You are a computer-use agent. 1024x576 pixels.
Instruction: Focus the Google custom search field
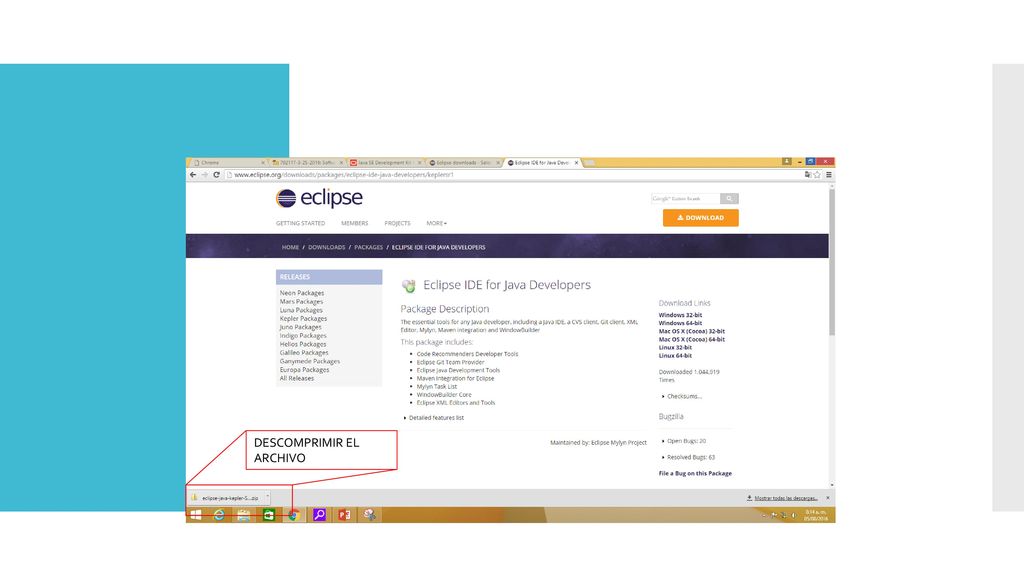coord(686,199)
